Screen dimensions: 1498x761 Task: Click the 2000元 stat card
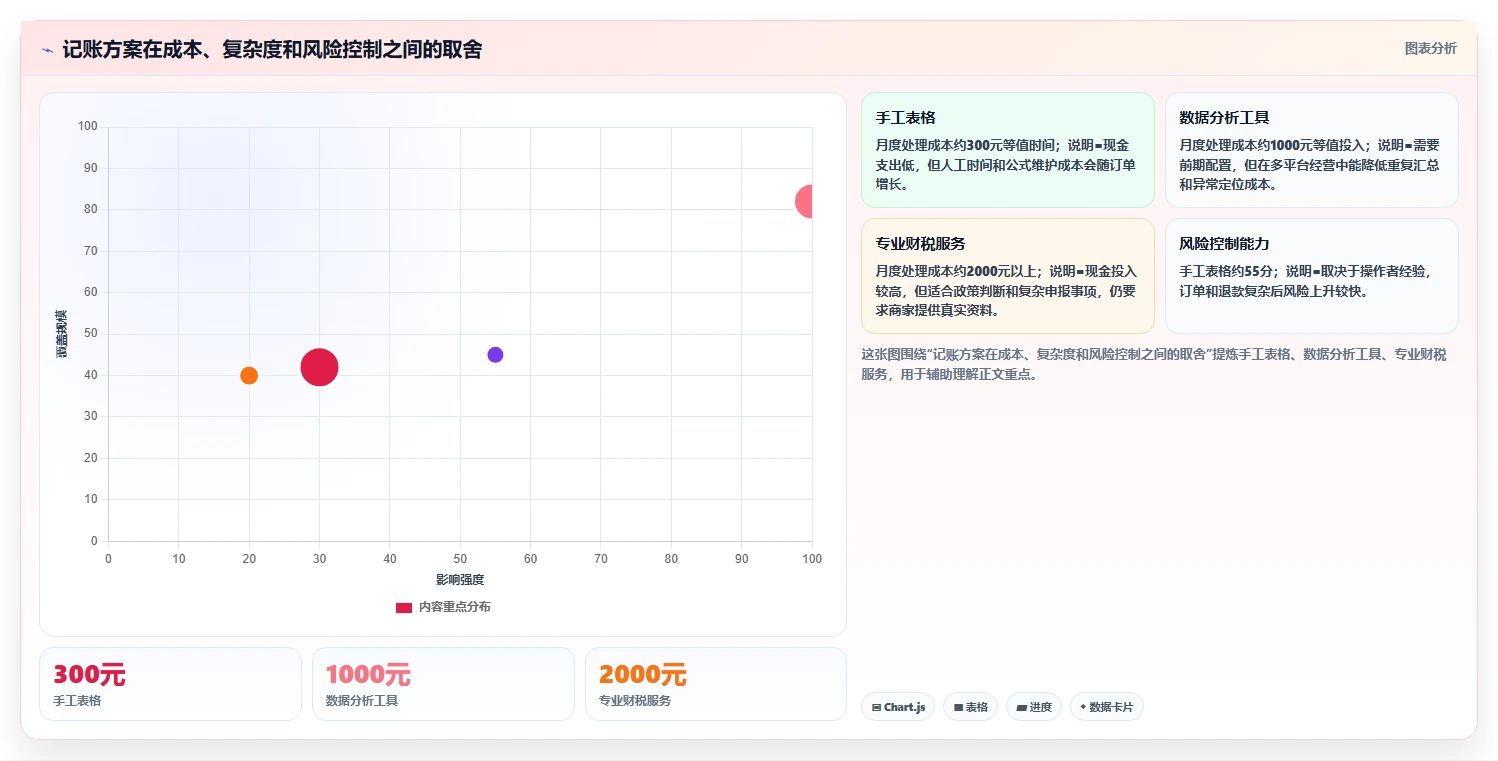coord(716,684)
